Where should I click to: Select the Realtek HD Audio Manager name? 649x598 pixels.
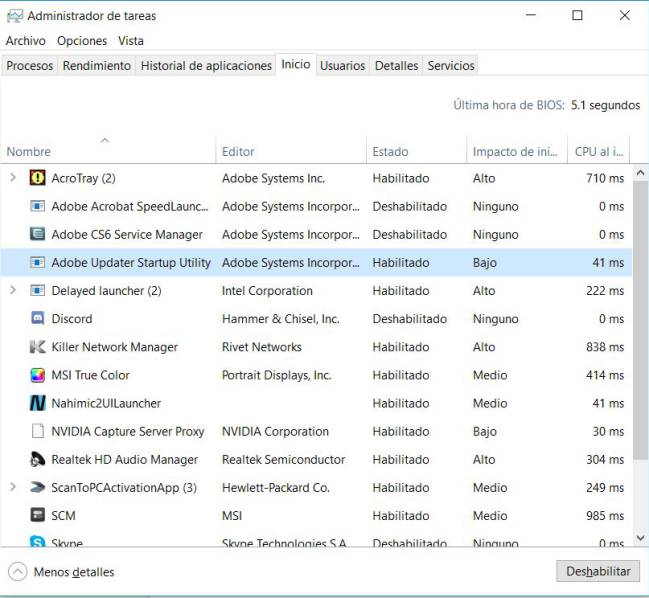(125, 459)
